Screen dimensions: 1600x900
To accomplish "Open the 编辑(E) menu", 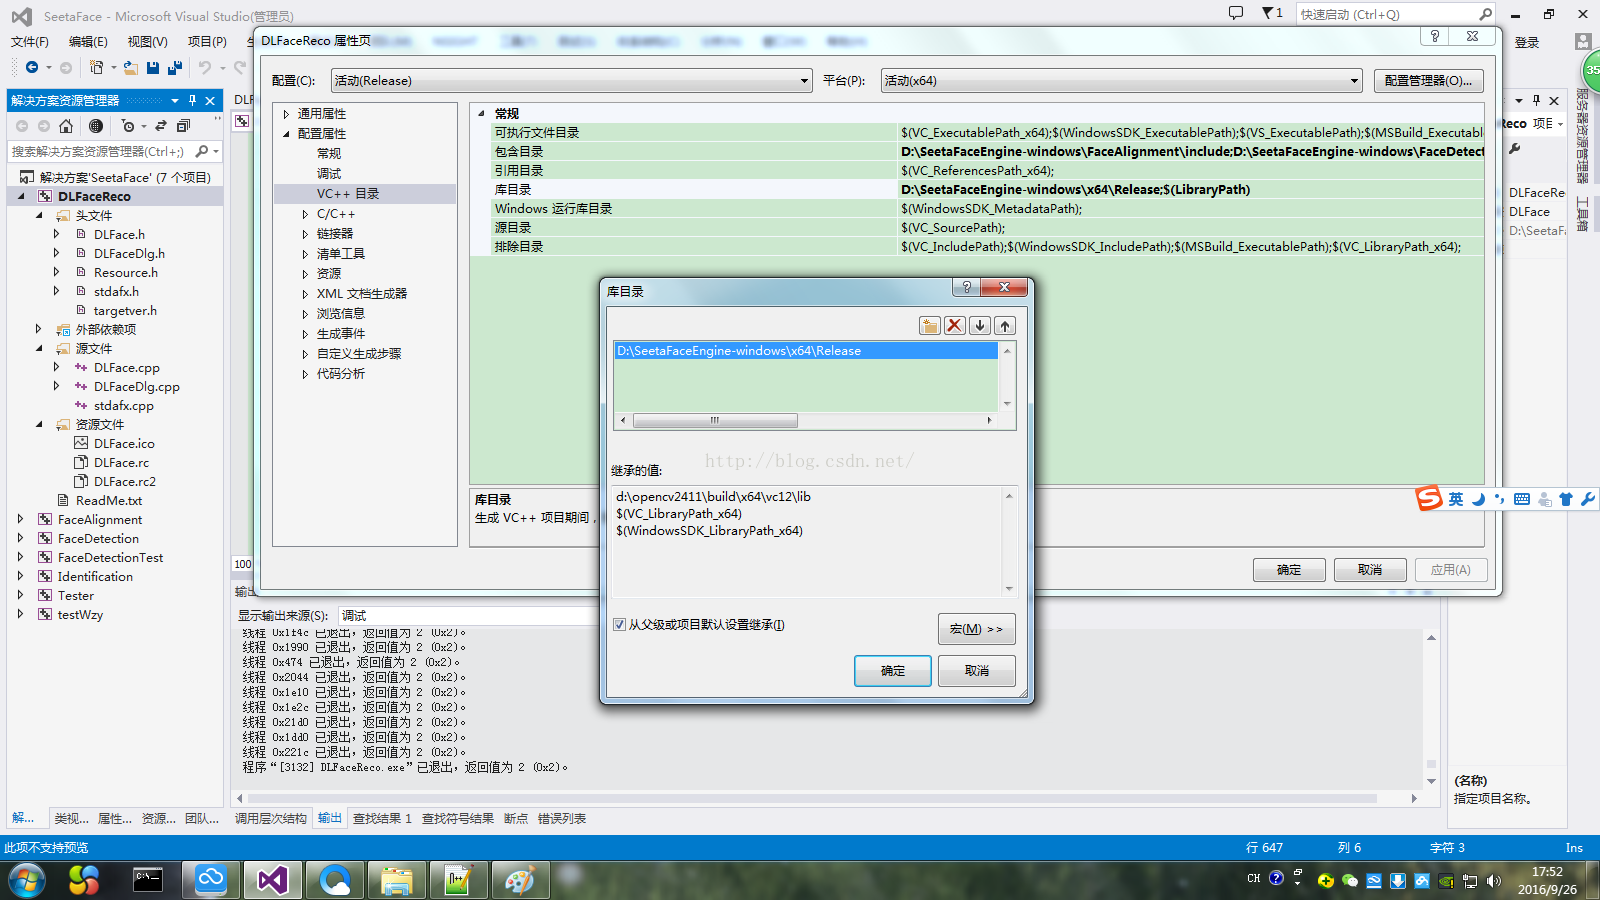I will (88, 41).
